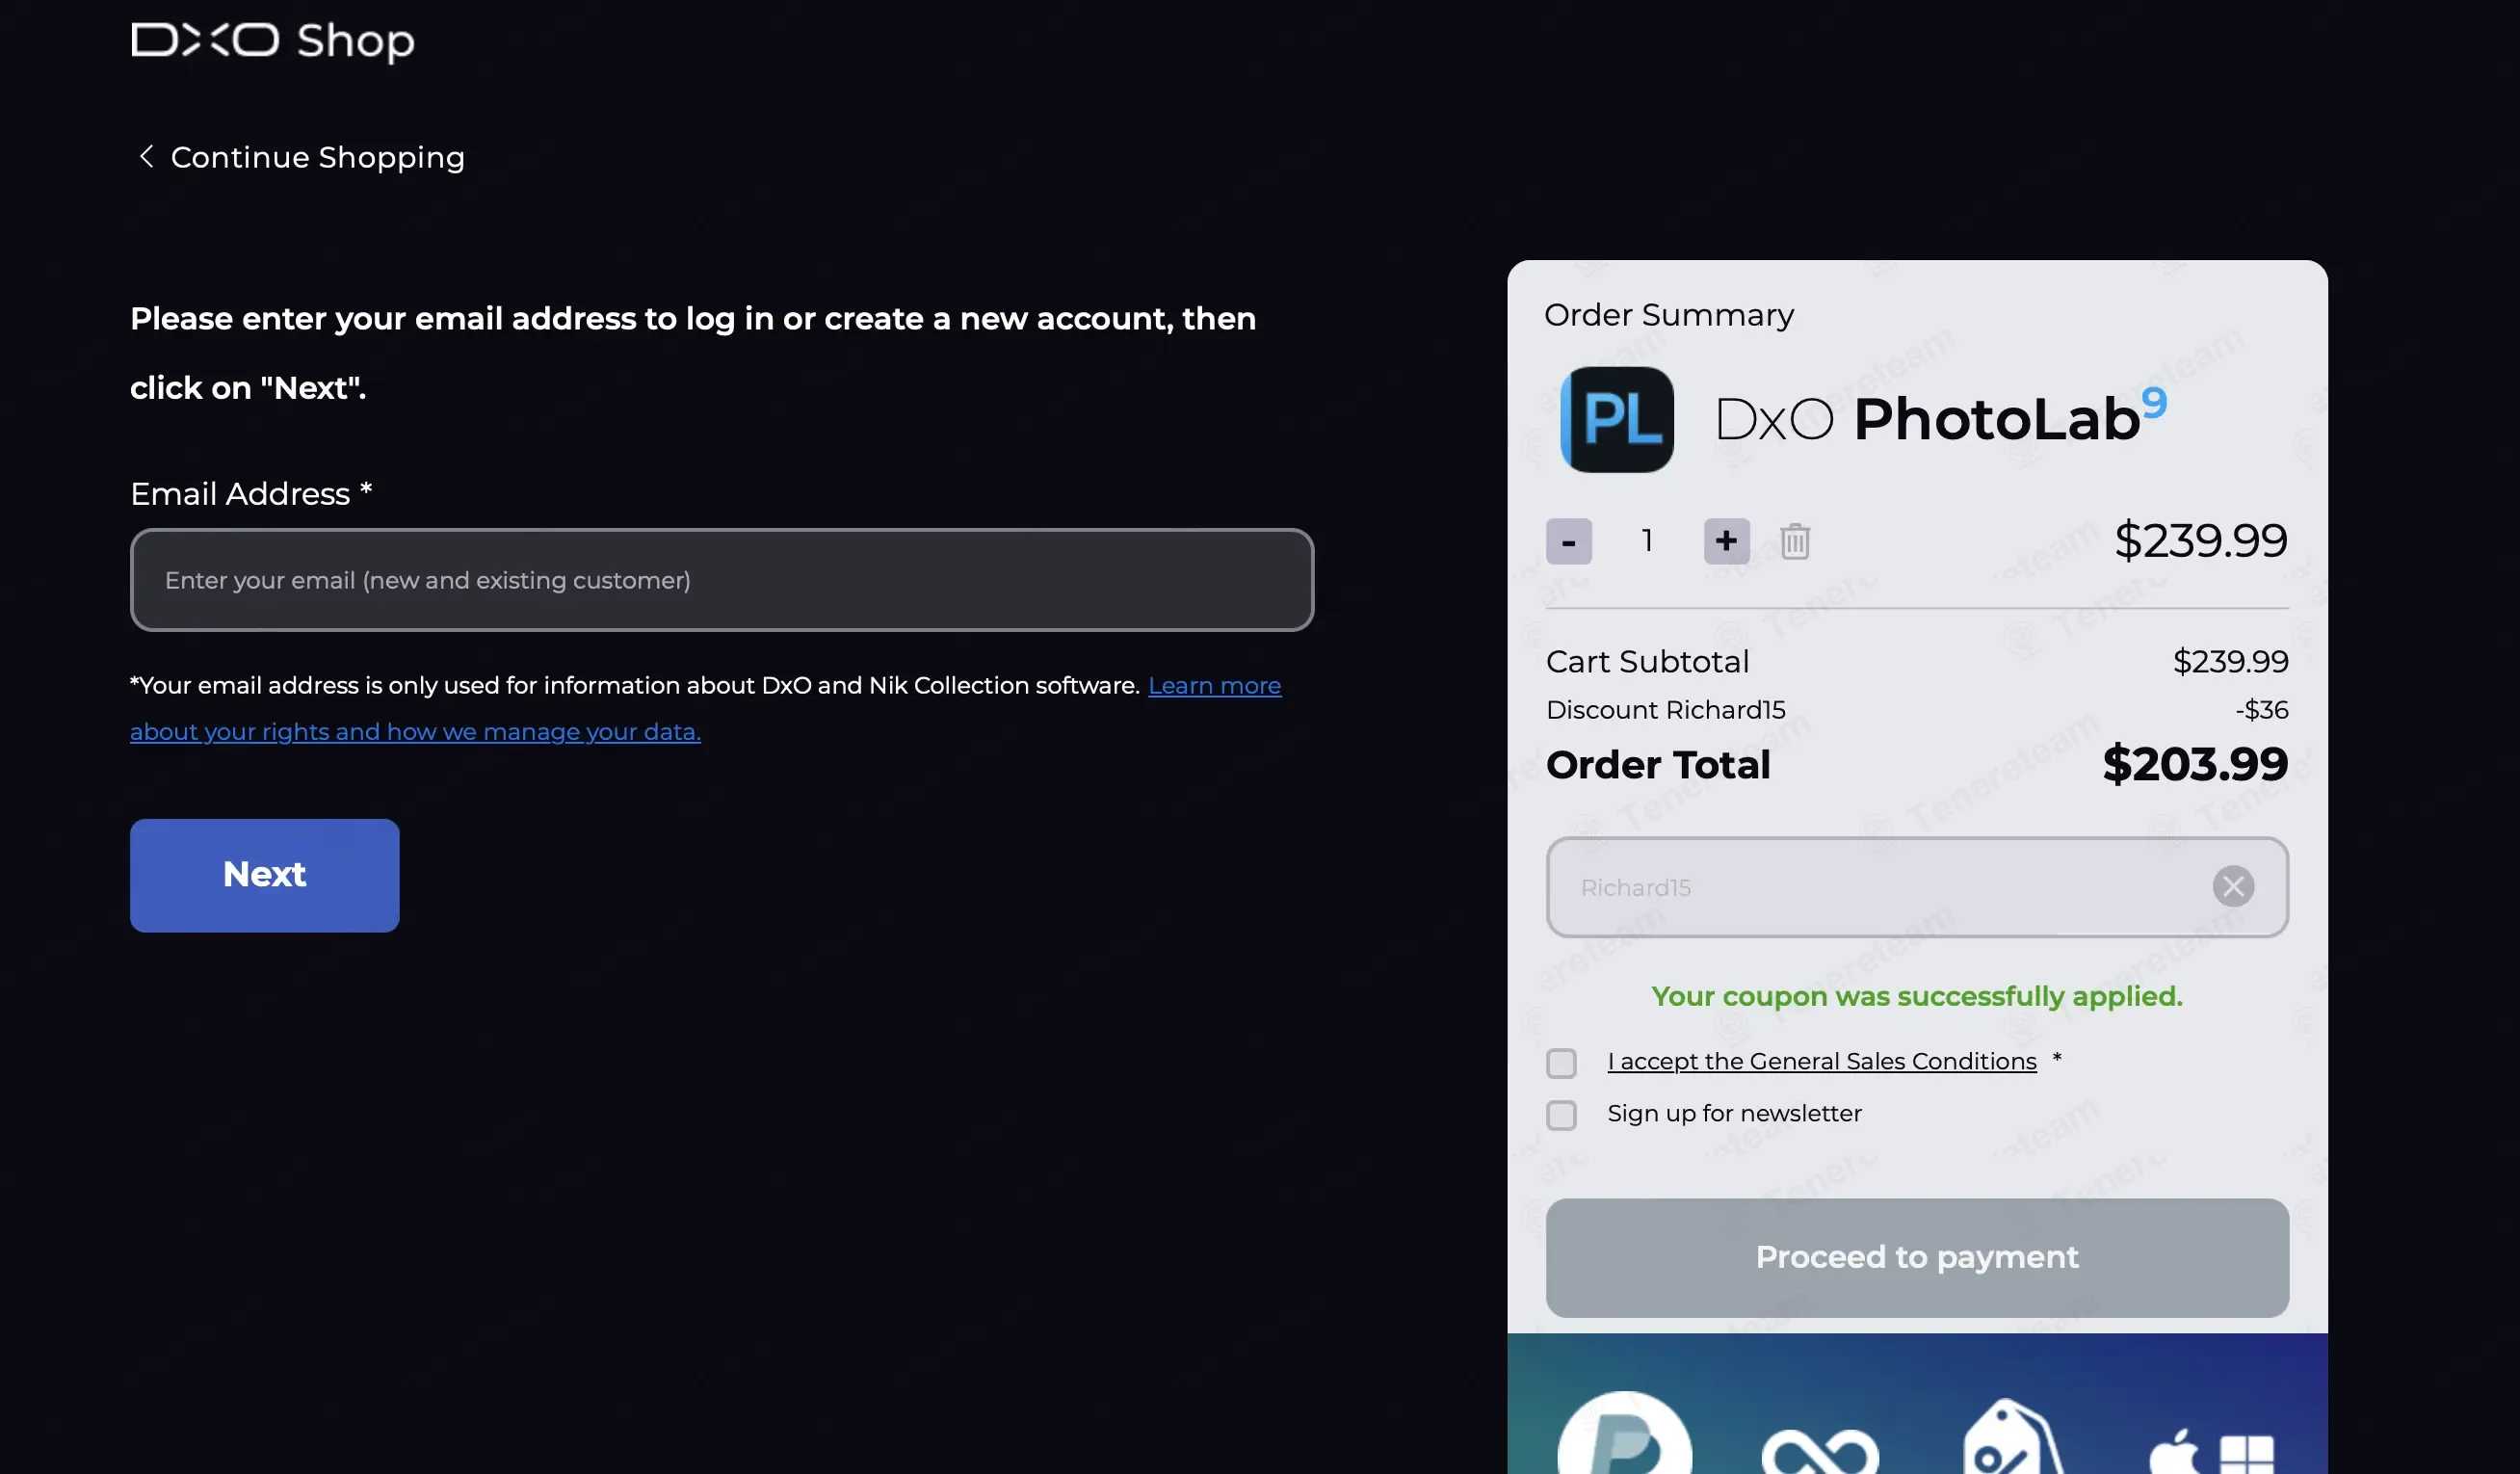Remove item with the trash icon
Viewport: 2520px width, 1474px height.
tap(1794, 541)
